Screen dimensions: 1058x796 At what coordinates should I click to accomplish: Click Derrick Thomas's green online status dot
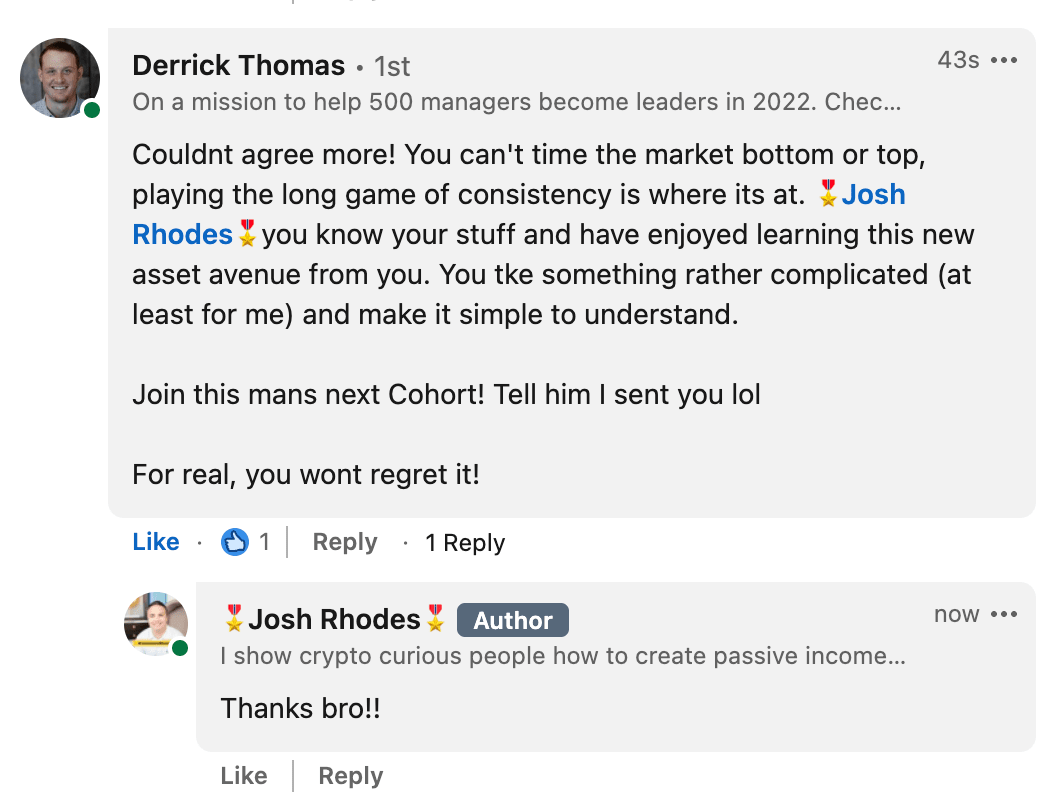[x=92, y=110]
